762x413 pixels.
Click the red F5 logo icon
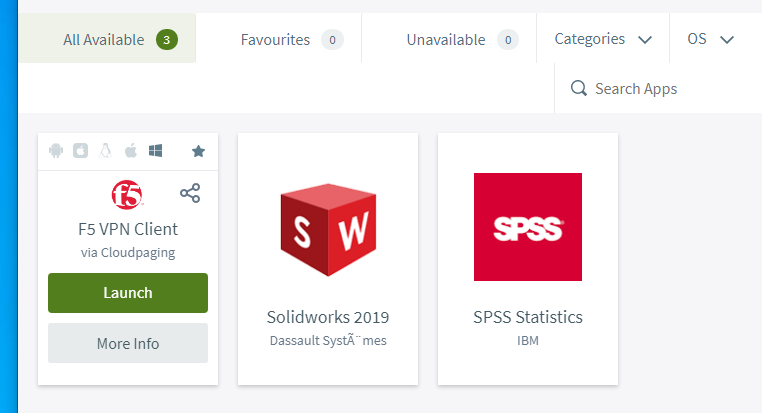(127, 194)
